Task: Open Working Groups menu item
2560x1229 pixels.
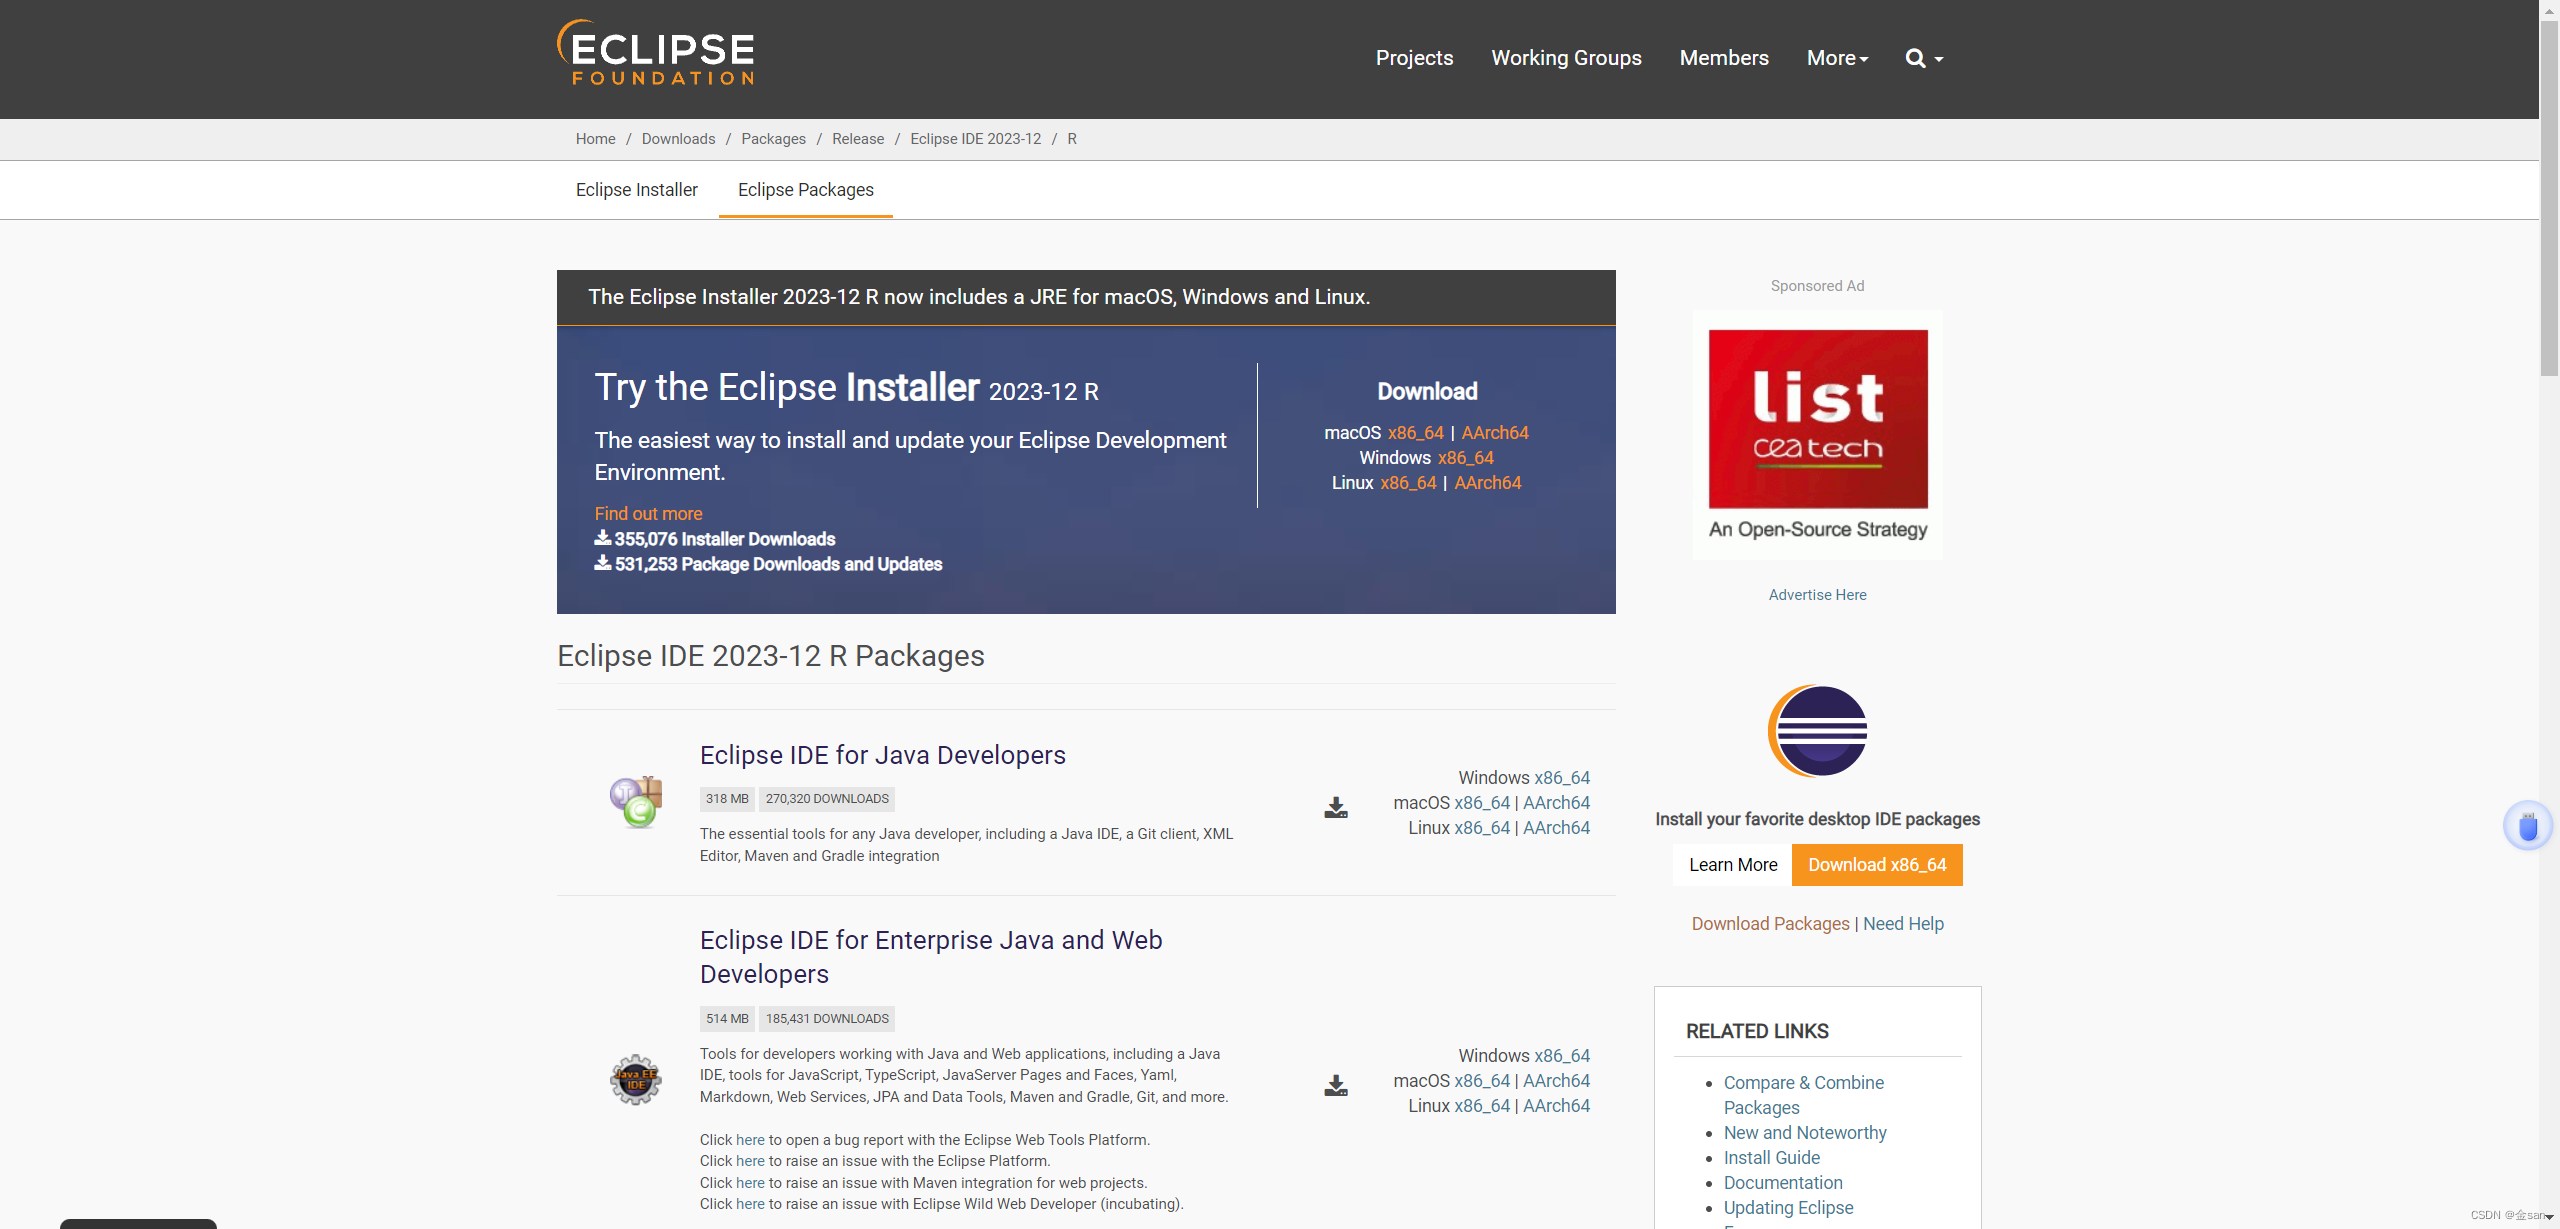Action: [1566, 58]
